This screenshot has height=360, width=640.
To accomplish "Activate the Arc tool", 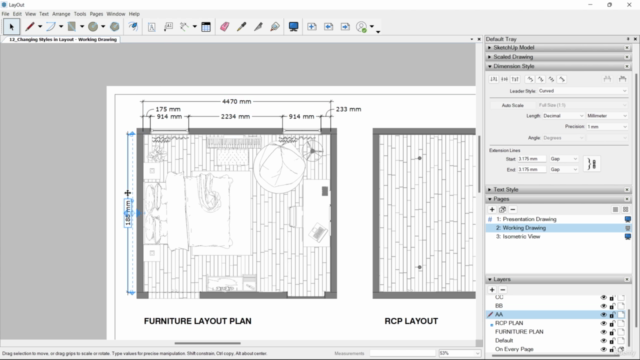I will coord(51,27).
